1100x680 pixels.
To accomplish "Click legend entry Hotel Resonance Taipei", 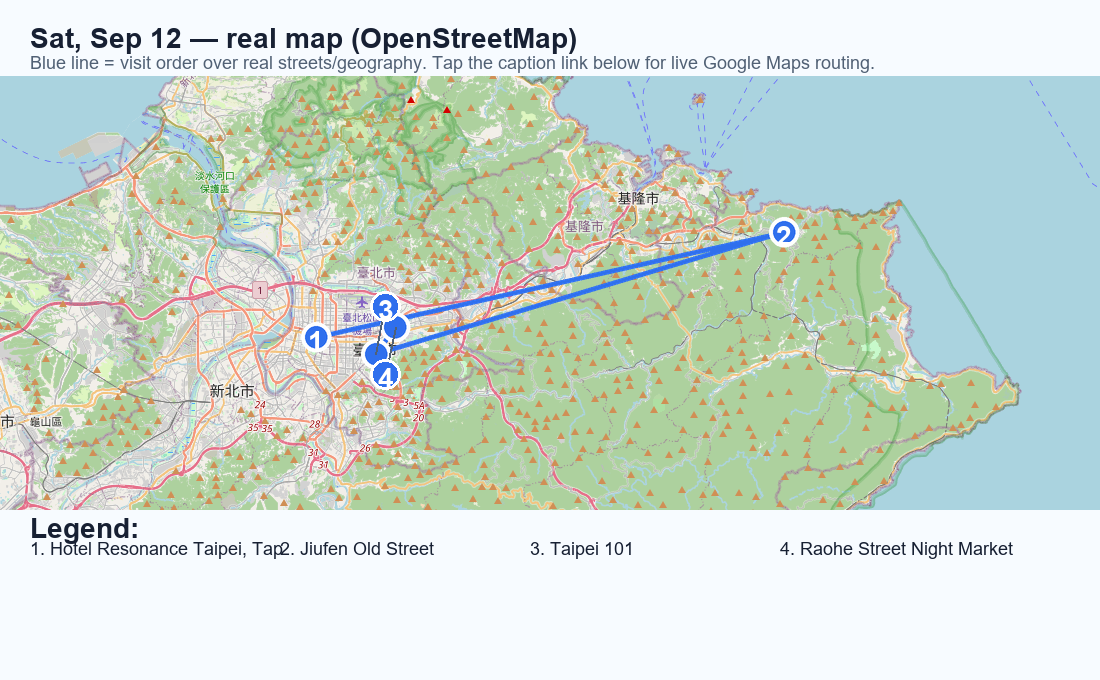I will (x=157, y=549).
